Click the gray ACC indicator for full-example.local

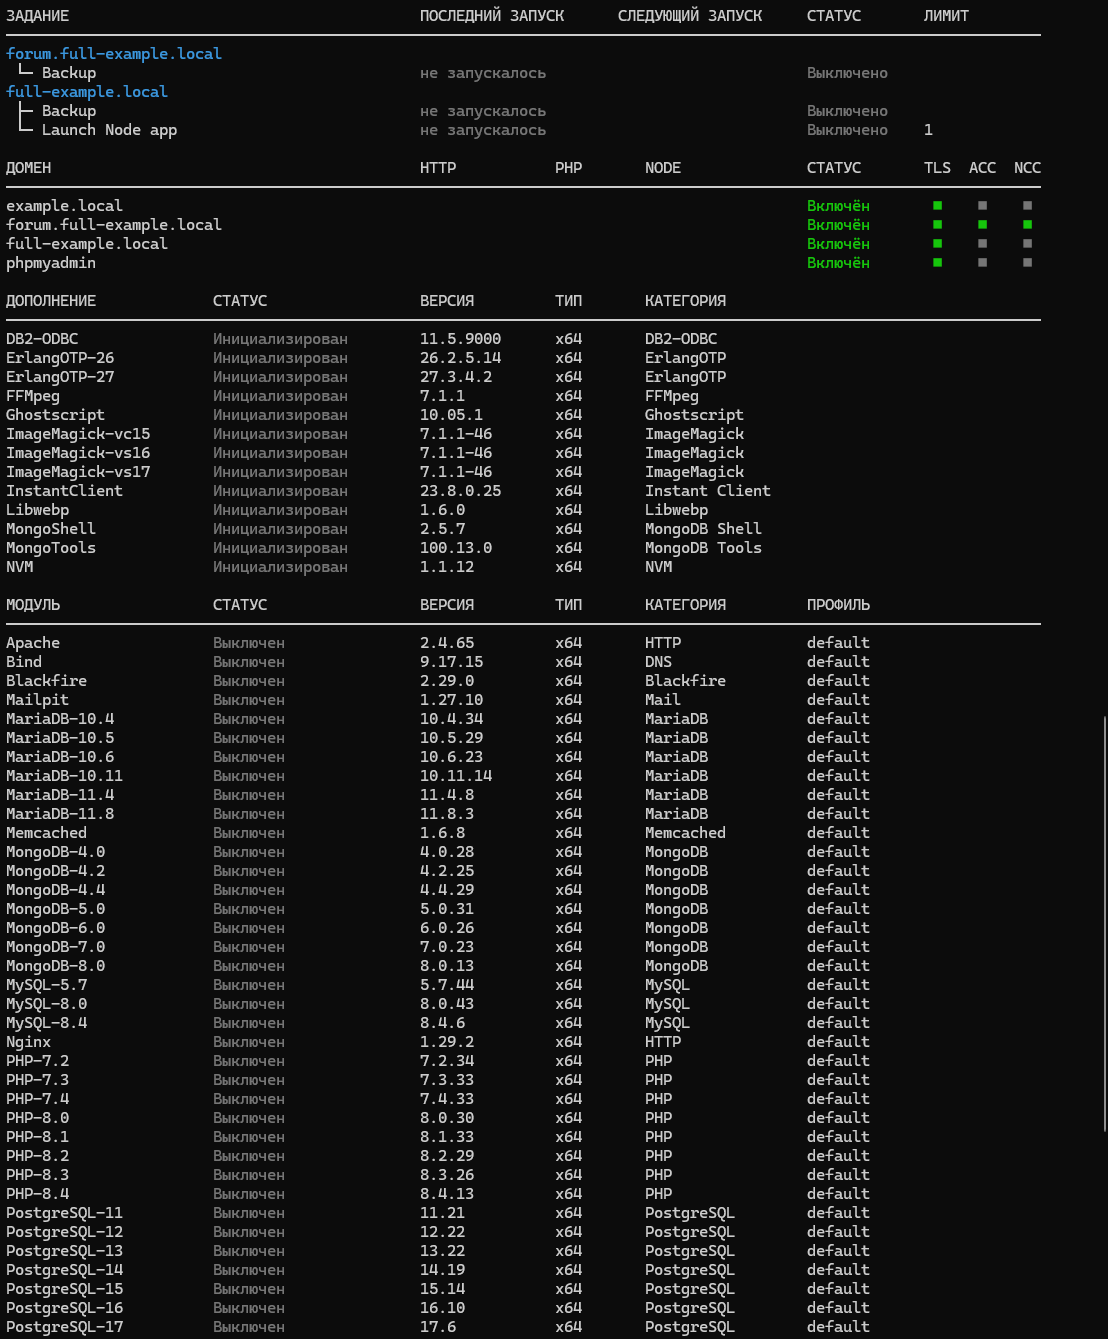[982, 244]
